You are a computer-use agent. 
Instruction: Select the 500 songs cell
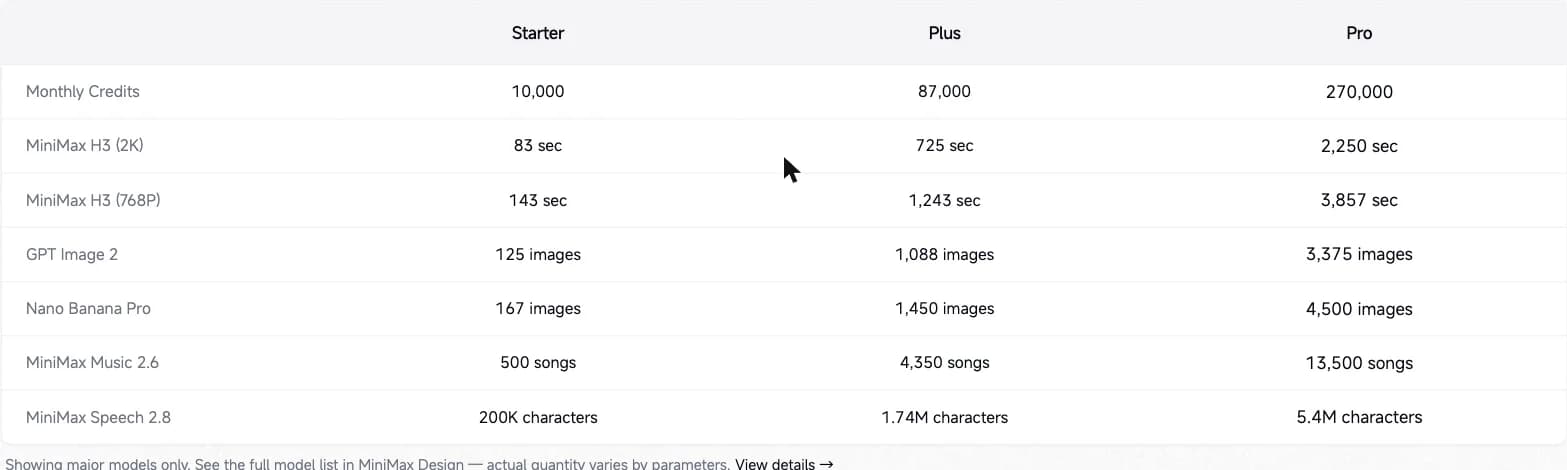coord(538,362)
